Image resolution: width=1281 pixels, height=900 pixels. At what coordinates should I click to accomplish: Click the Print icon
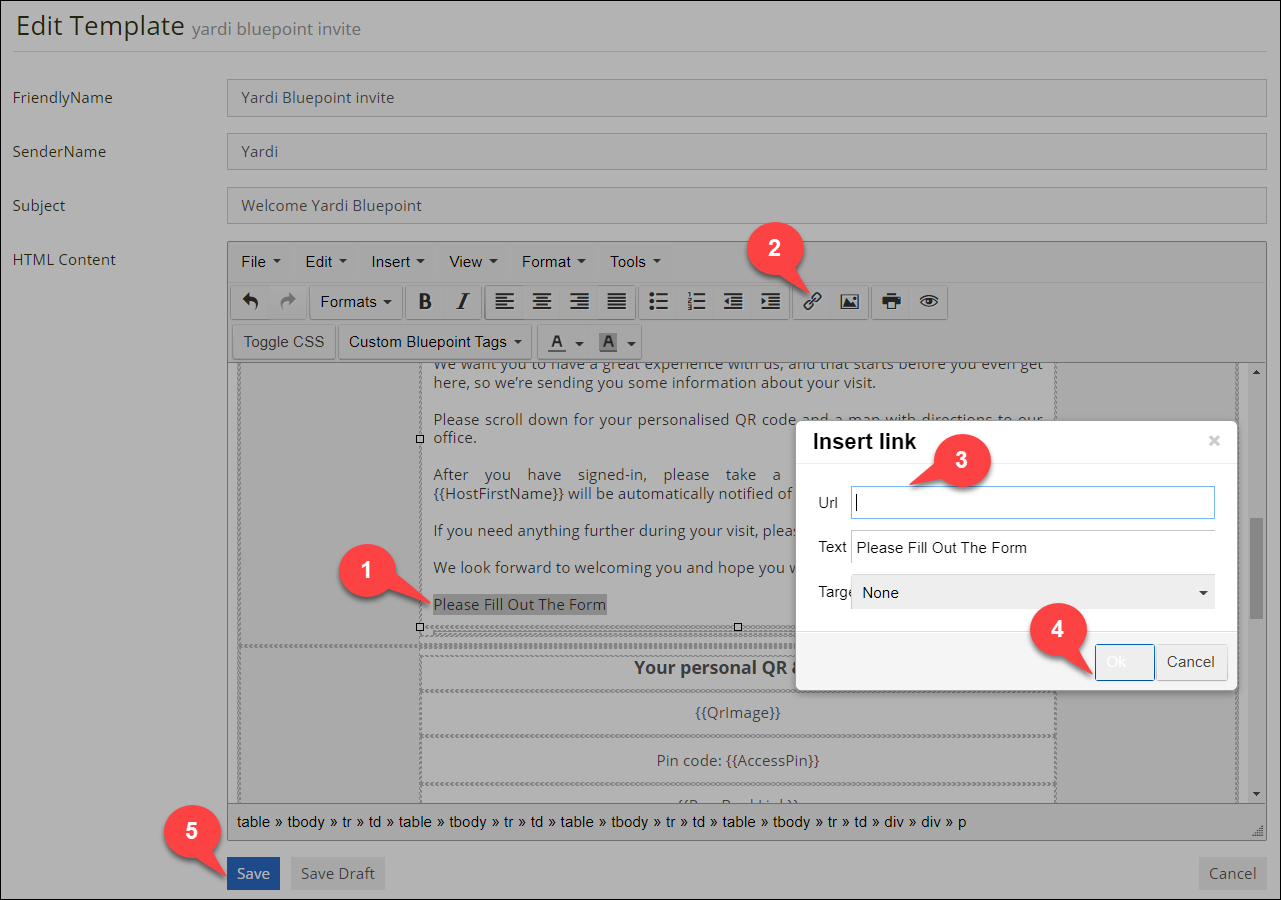891,301
